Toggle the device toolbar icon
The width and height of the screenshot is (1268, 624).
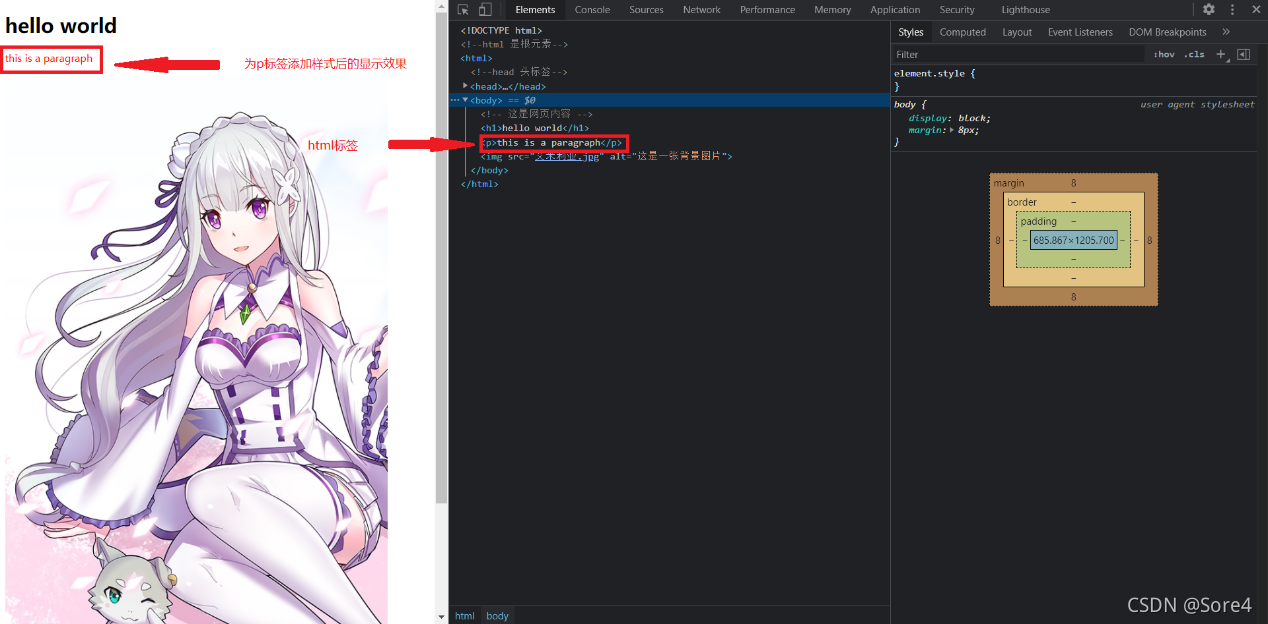pyautogui.click(x=485, y=9)
